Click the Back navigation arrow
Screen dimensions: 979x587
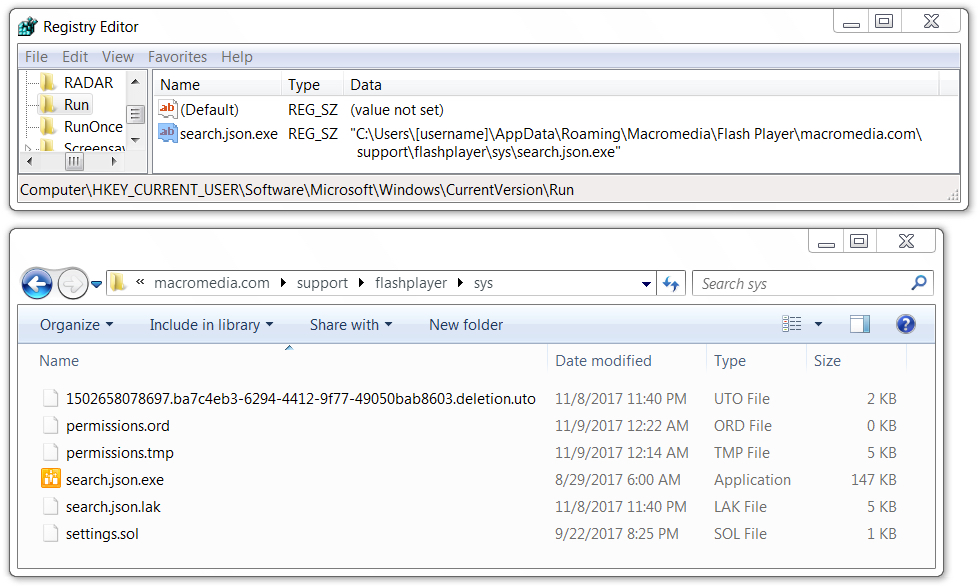coord(37,284)
